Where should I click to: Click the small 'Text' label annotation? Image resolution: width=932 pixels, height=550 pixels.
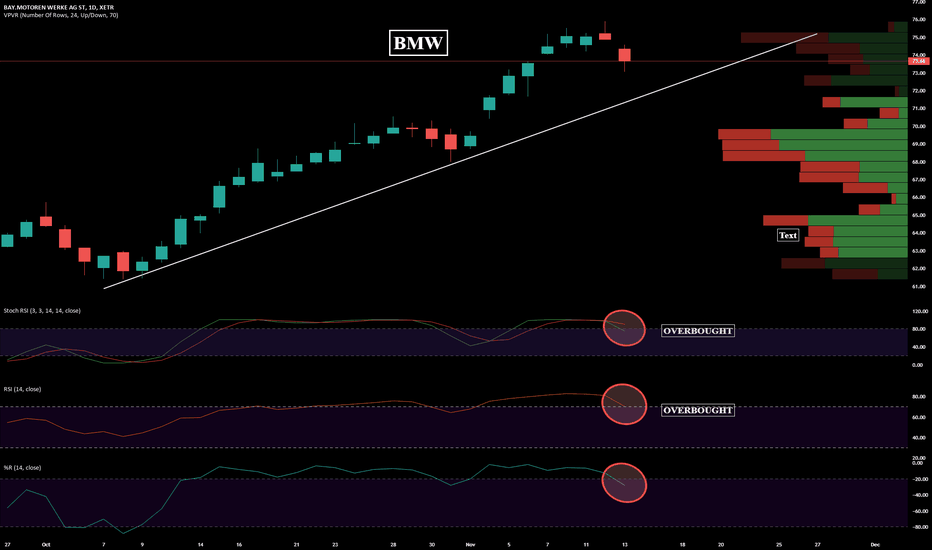click(788, 235)
